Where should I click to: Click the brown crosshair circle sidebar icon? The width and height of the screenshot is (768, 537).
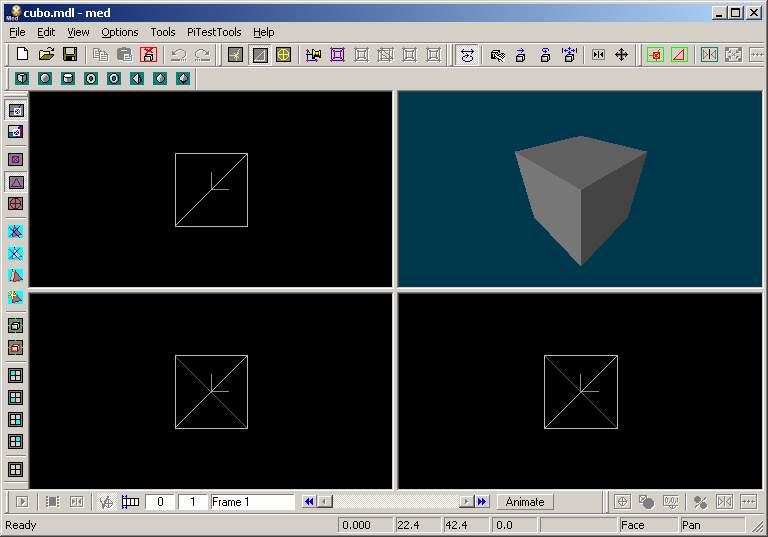pos(16,204)
